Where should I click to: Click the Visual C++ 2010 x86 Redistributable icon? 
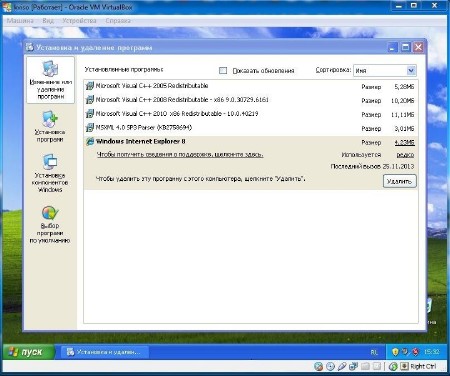point(90,114)
